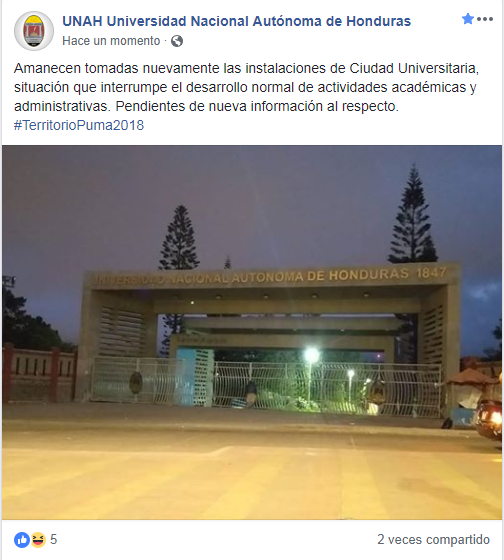View the list of 5 reactions

point(54,539)
